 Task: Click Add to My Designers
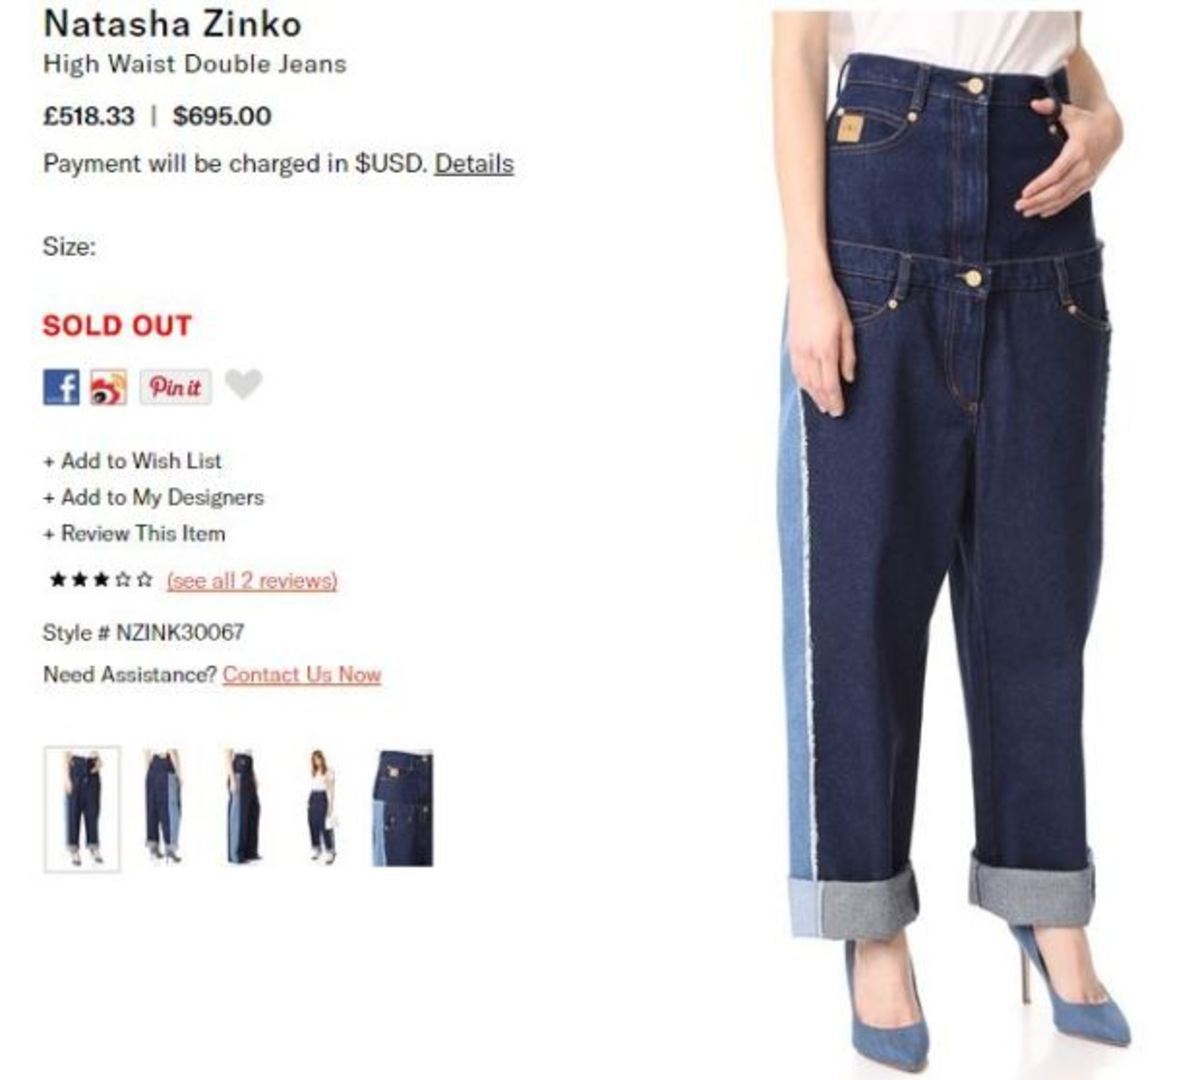pyautogui.click(x=153, y=497)
